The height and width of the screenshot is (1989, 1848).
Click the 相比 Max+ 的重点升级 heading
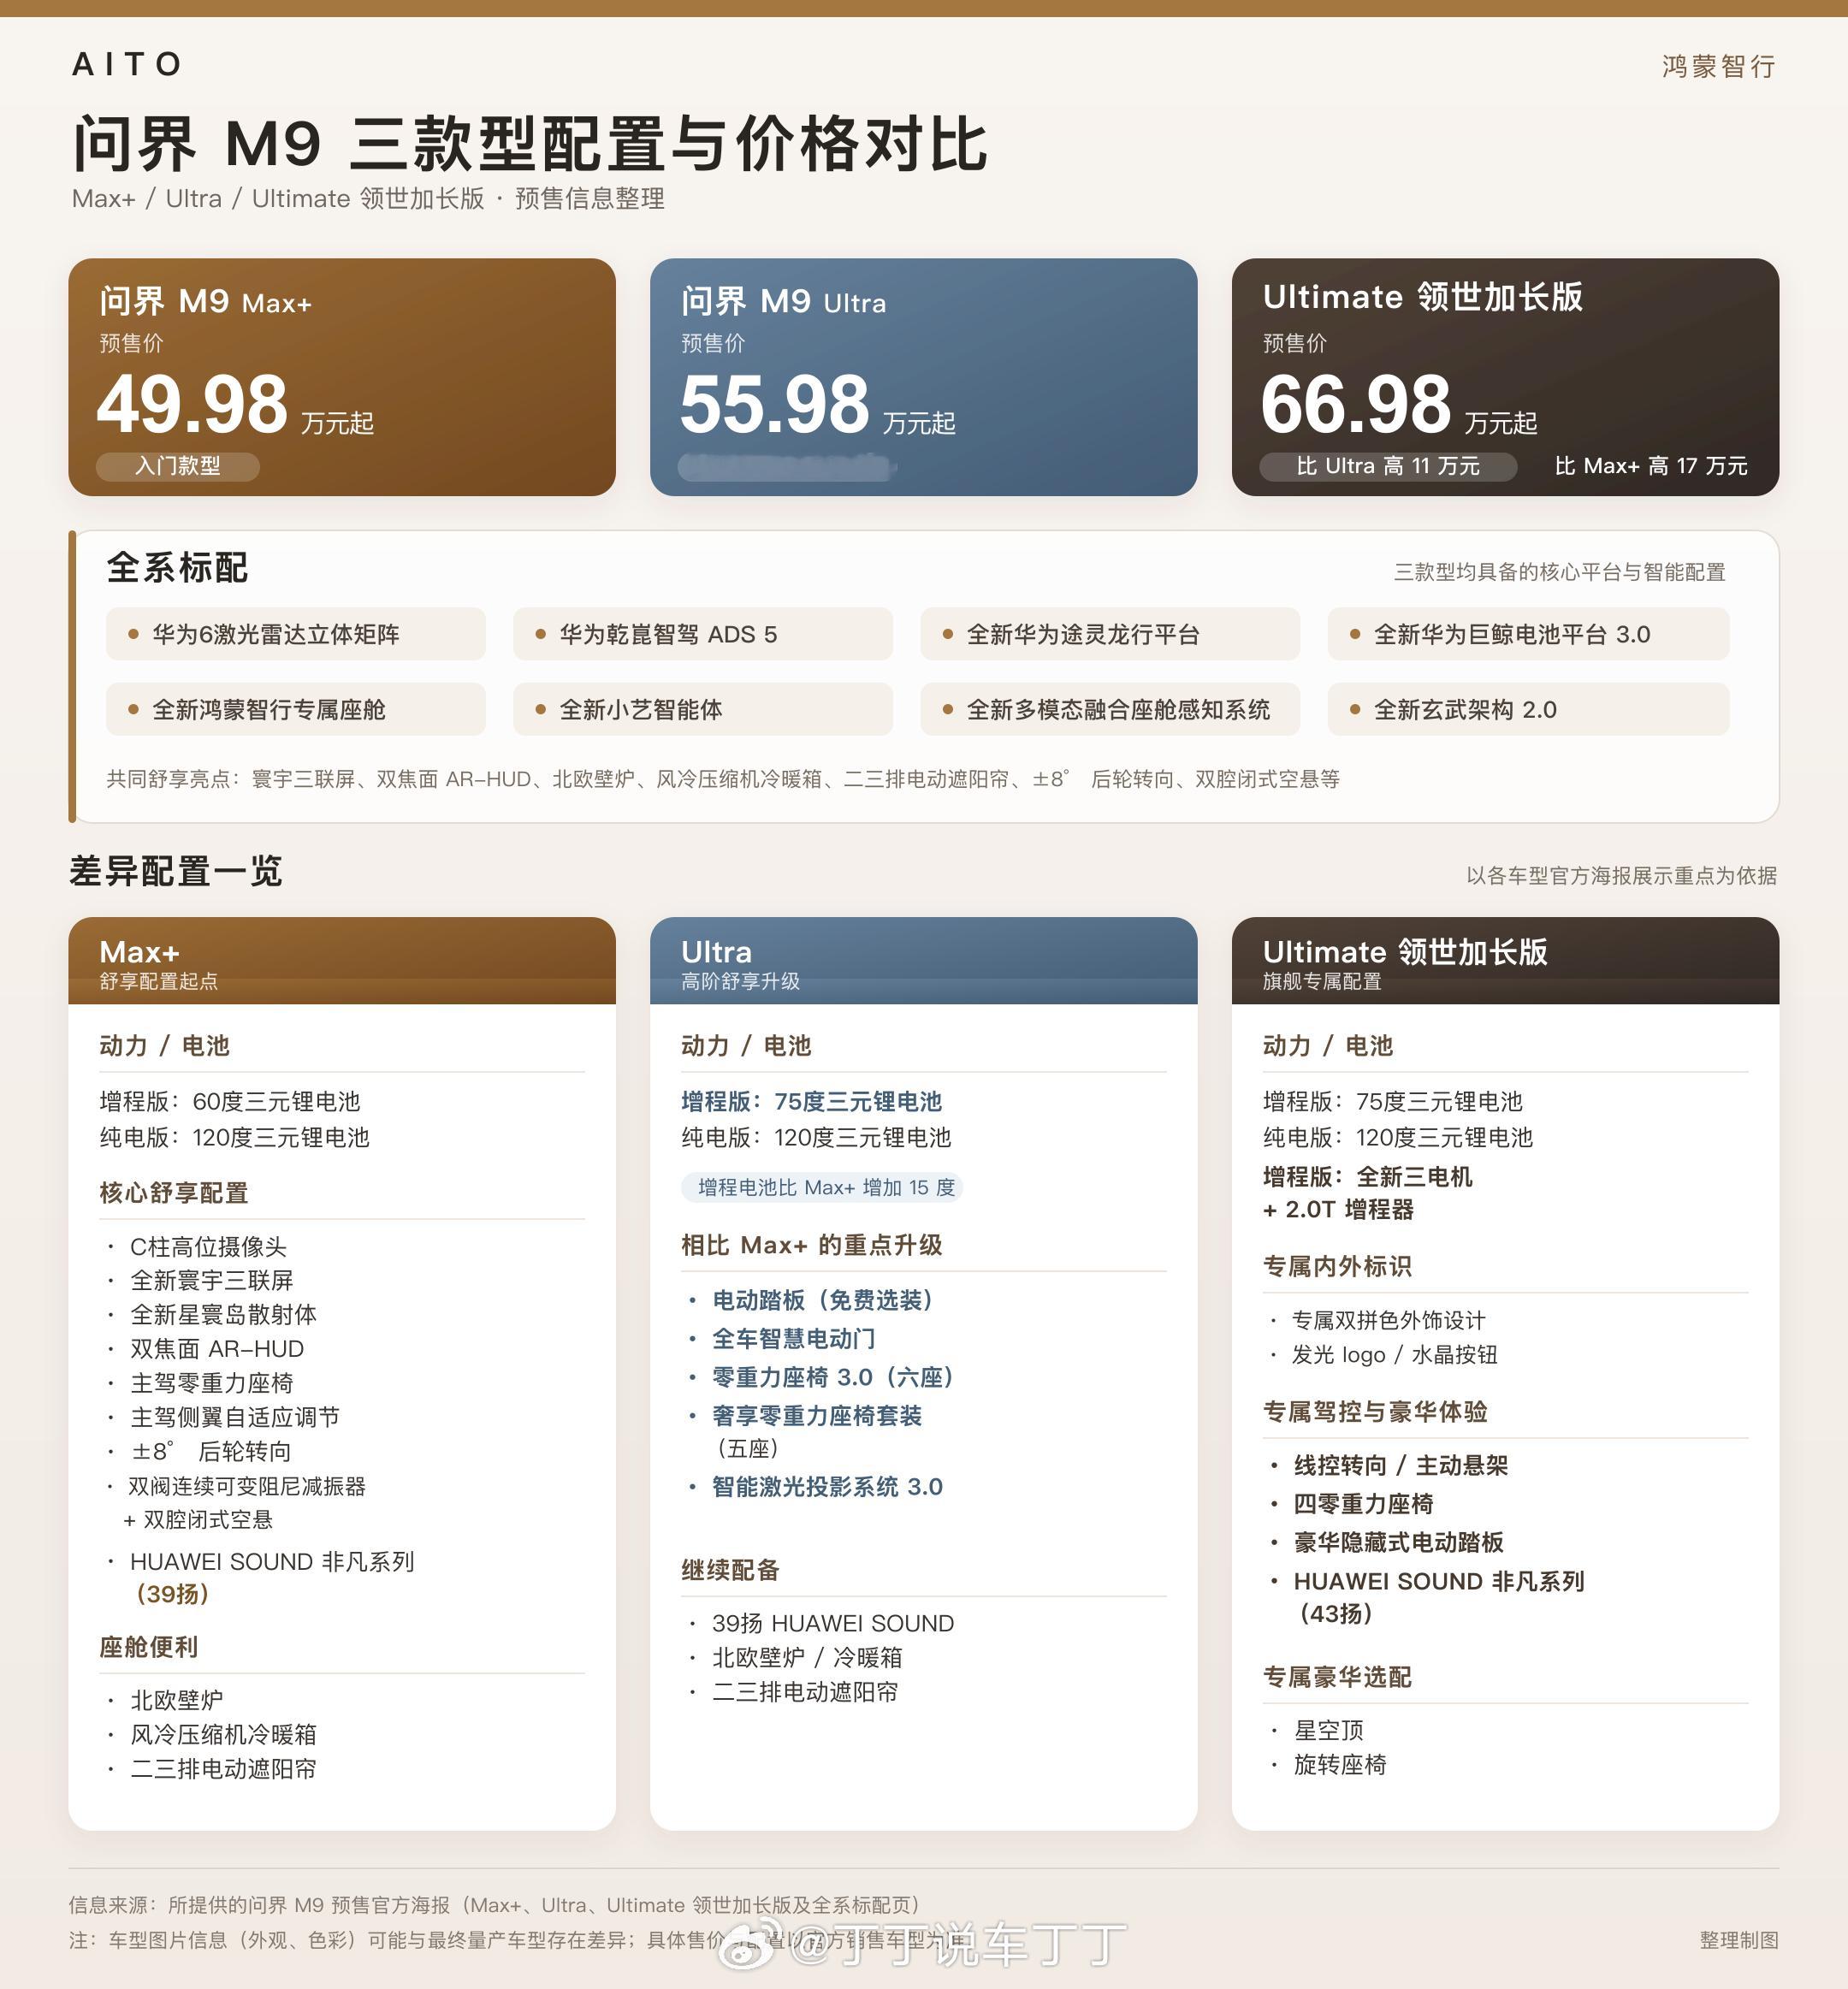tap(812, 1245)
